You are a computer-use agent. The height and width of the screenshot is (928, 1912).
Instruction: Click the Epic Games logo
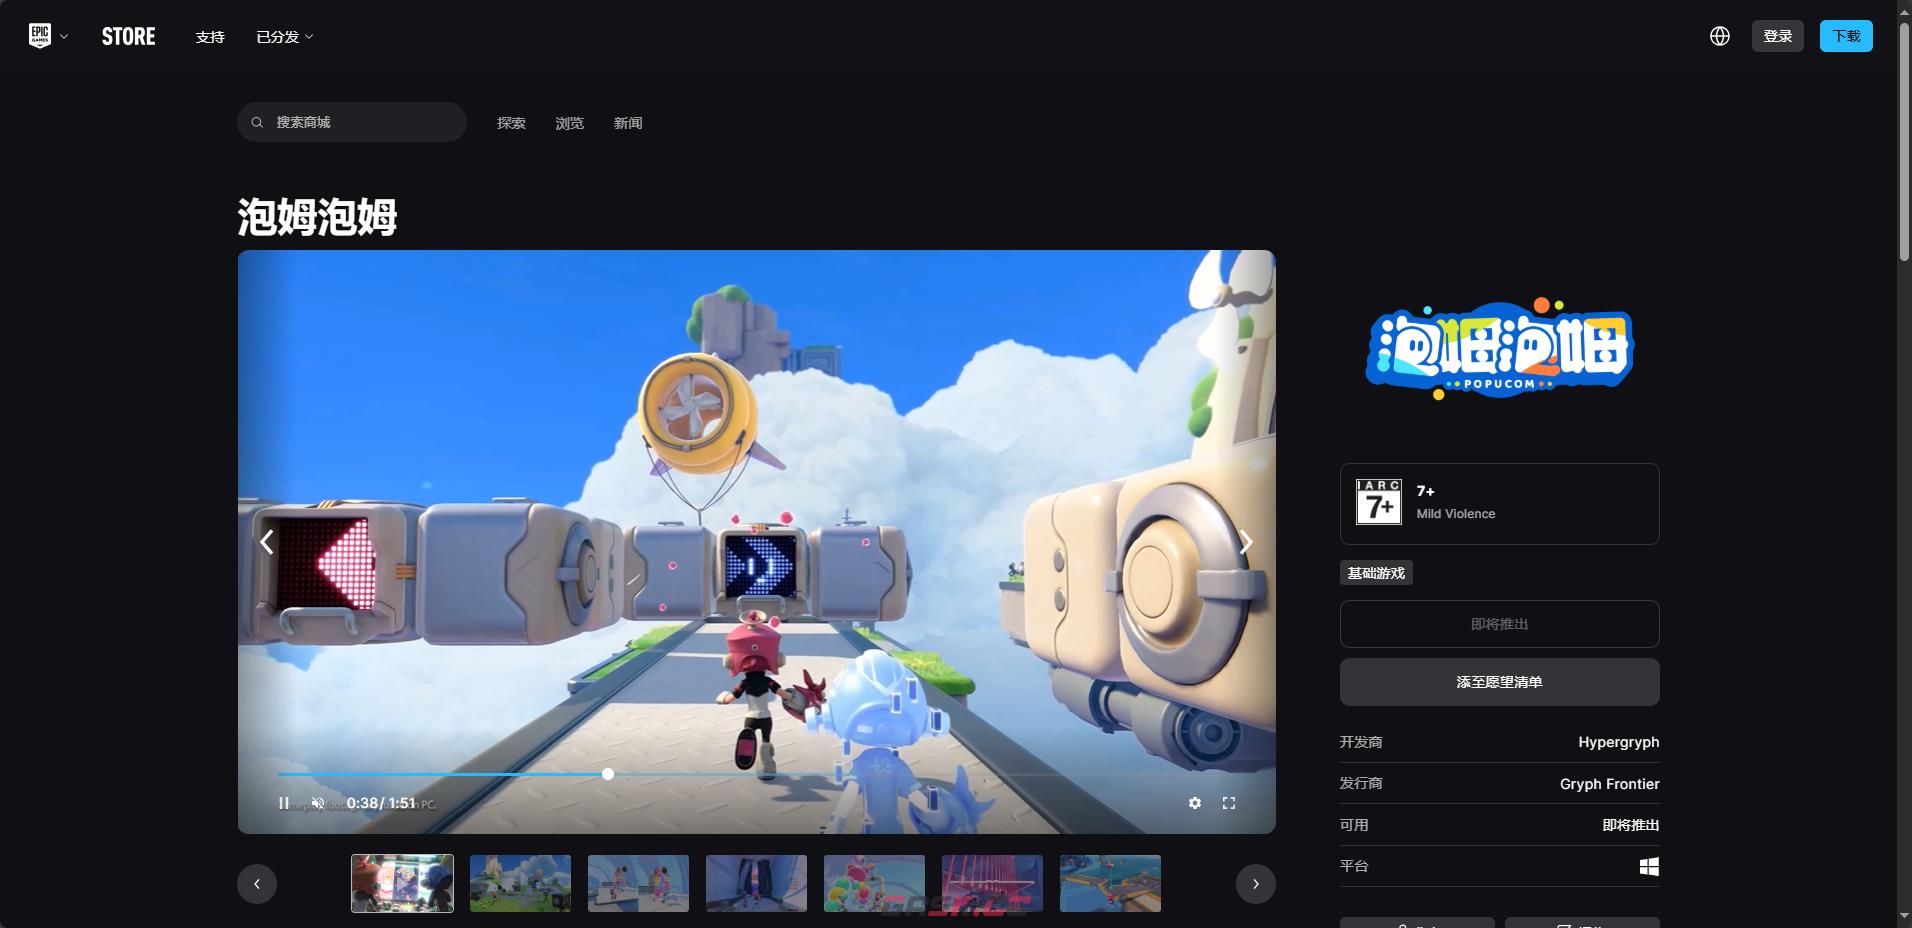tap(39, 36)
